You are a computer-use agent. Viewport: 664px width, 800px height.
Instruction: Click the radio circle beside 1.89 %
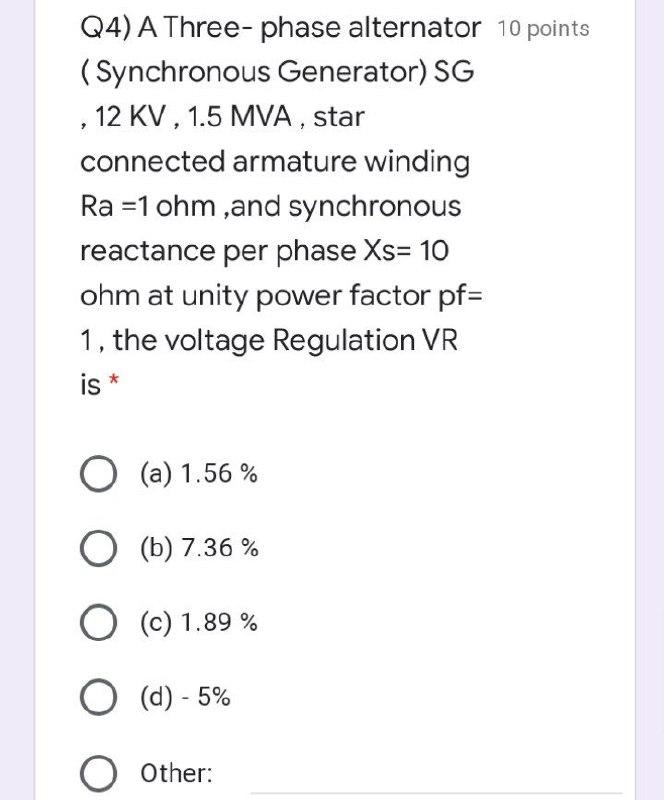point(98,623)
